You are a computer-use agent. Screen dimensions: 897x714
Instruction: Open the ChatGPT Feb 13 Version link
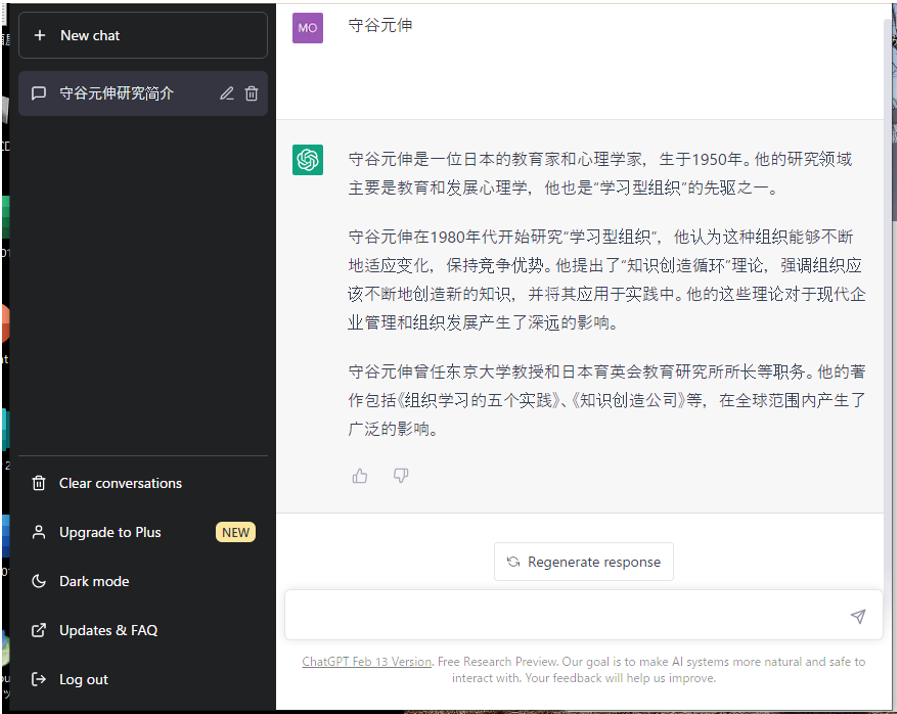[x=367, y=662]
